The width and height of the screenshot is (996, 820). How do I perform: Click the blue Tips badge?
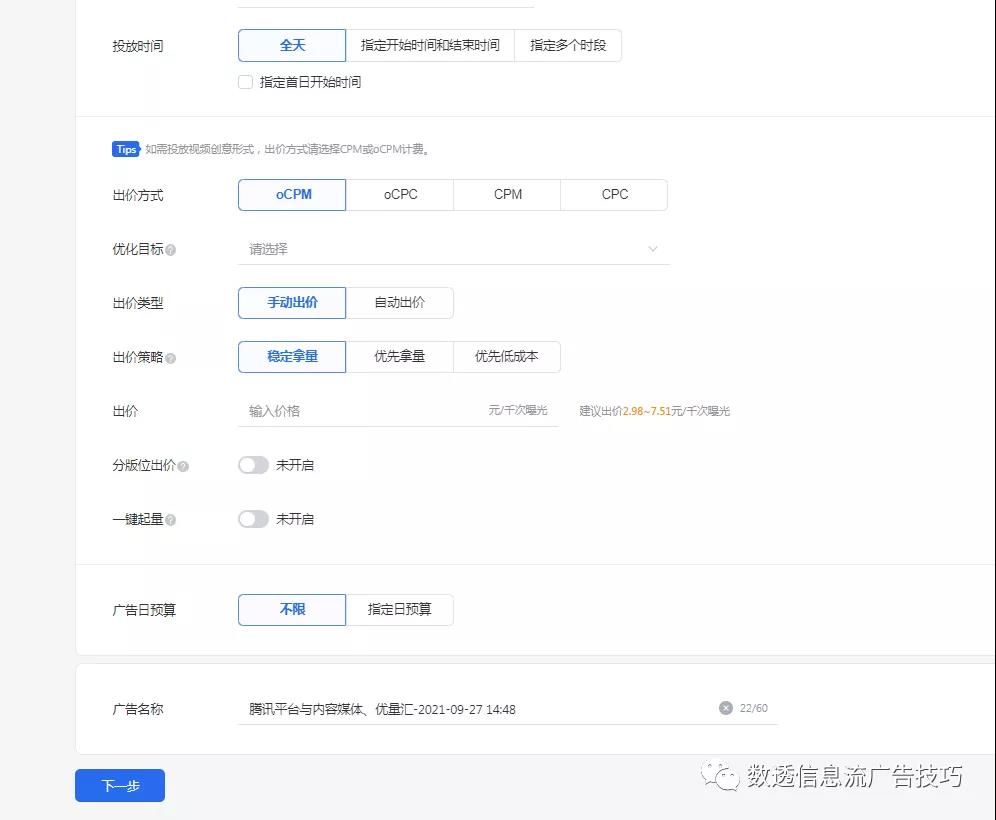pyautogui.click(x=126, y=149)
